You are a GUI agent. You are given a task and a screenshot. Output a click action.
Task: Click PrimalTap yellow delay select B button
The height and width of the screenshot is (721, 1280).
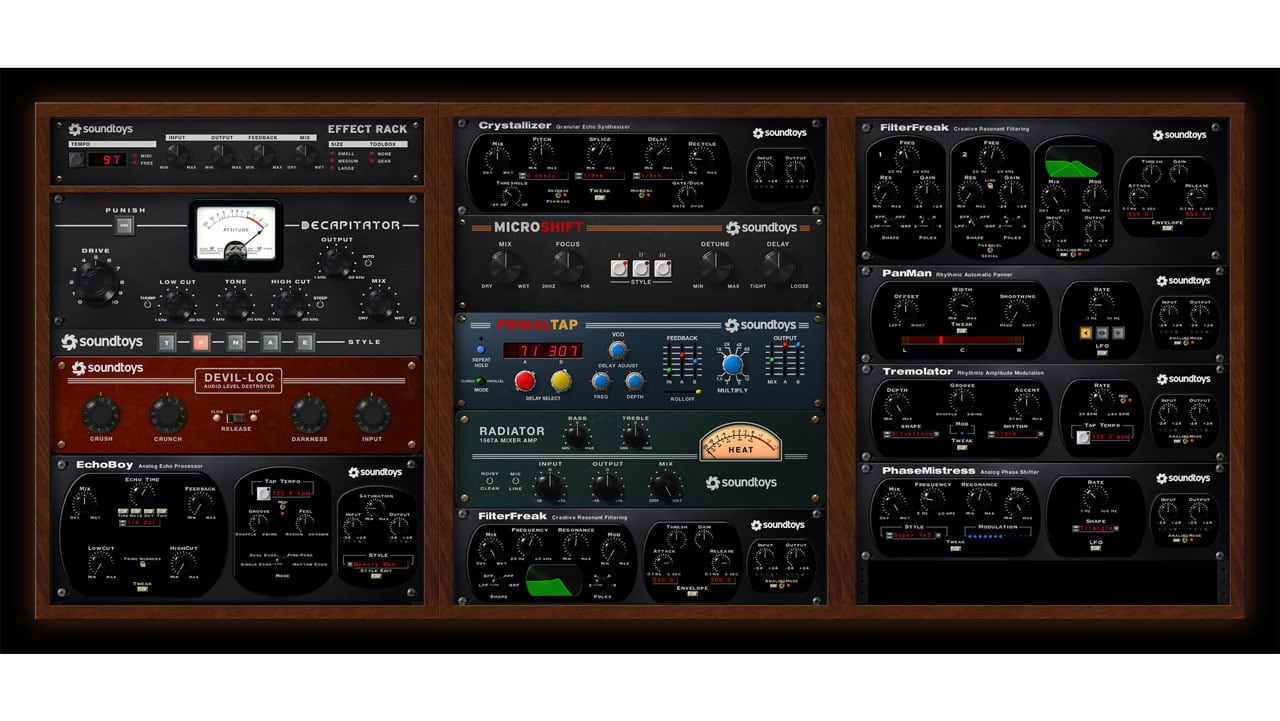pyautogui.click(x=561, y=381)
